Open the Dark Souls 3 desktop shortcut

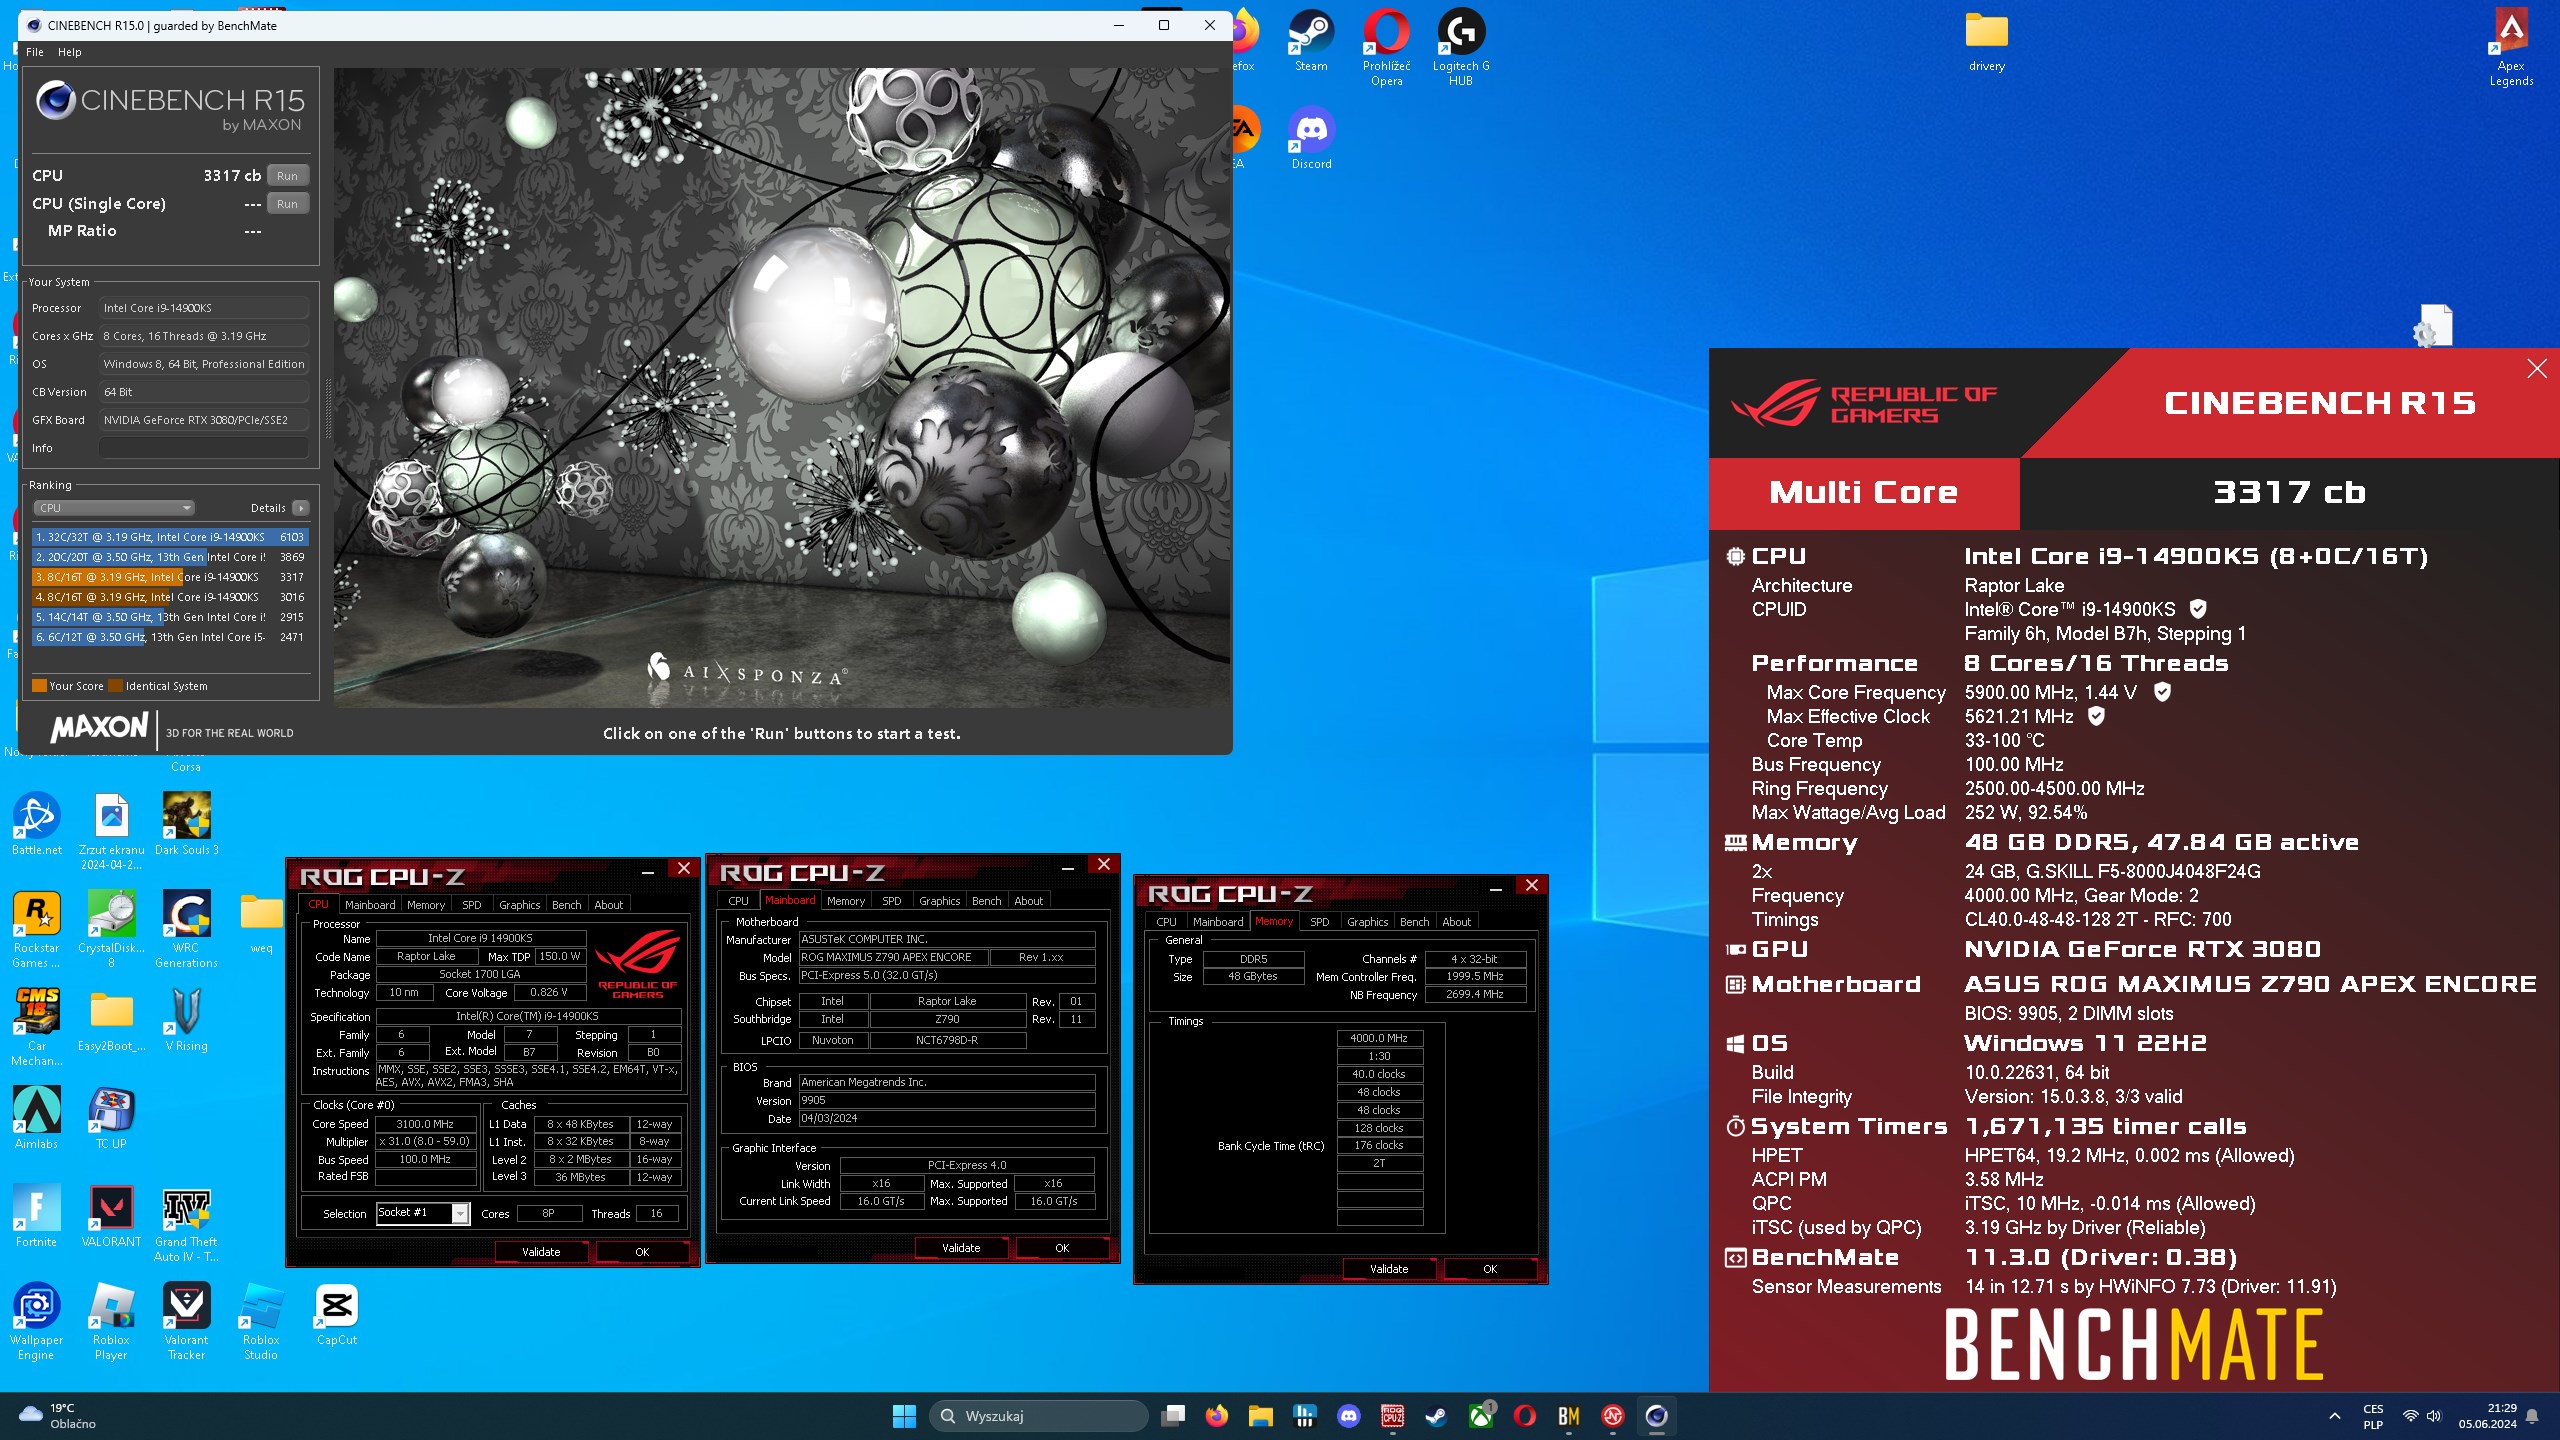click(x=186, y=824)
